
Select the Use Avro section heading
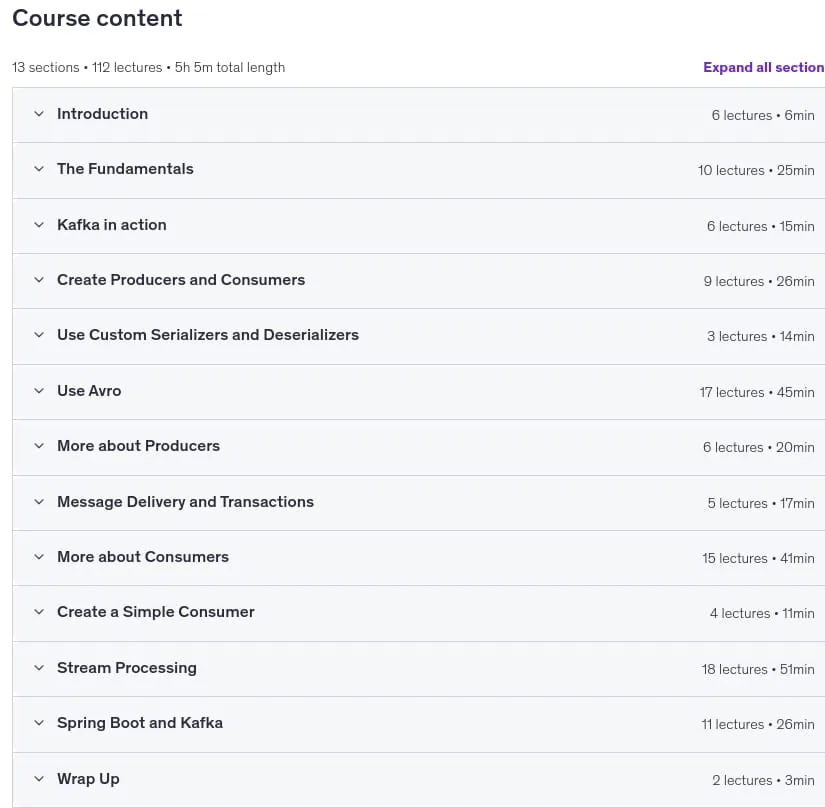pos(89,390)
